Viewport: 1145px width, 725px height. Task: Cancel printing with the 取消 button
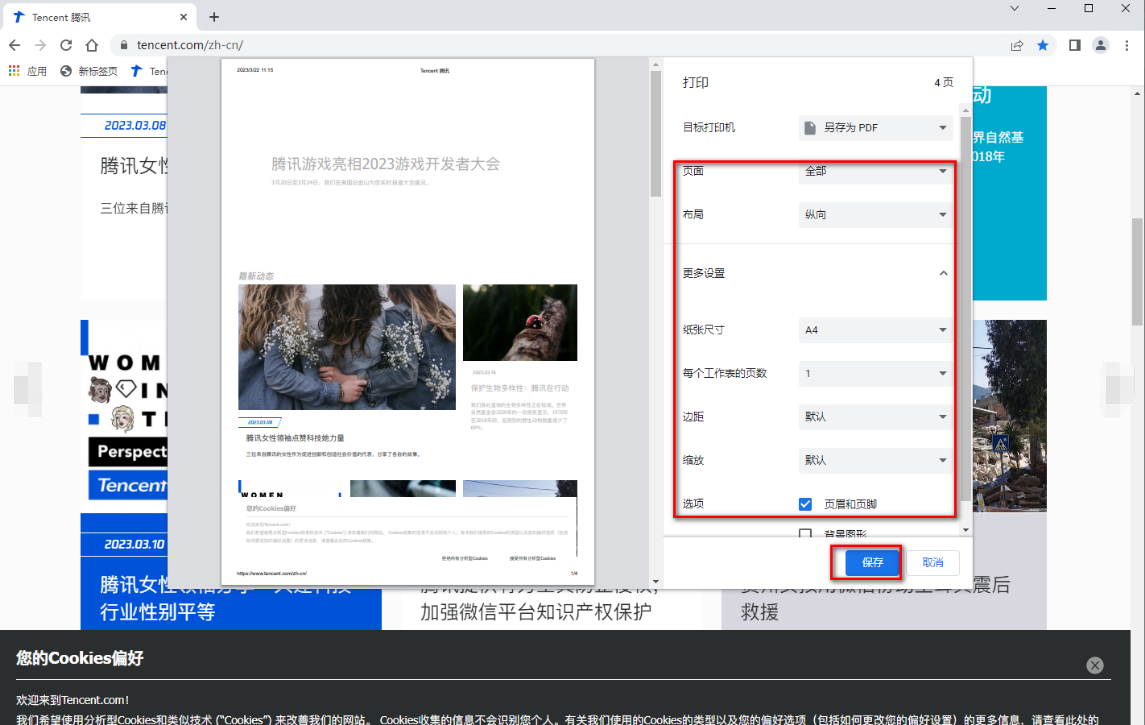[x=932, y=562]
